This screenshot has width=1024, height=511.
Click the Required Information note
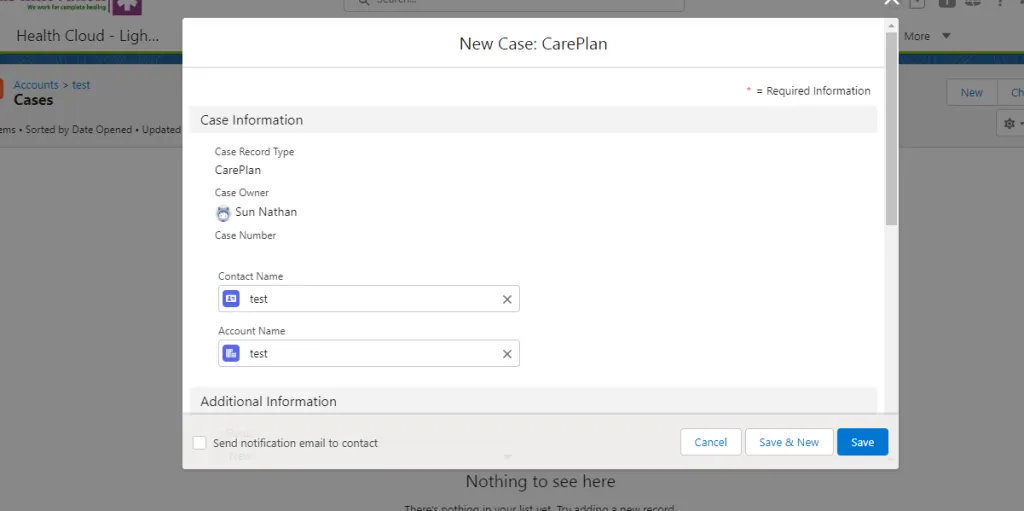(808, 91)
